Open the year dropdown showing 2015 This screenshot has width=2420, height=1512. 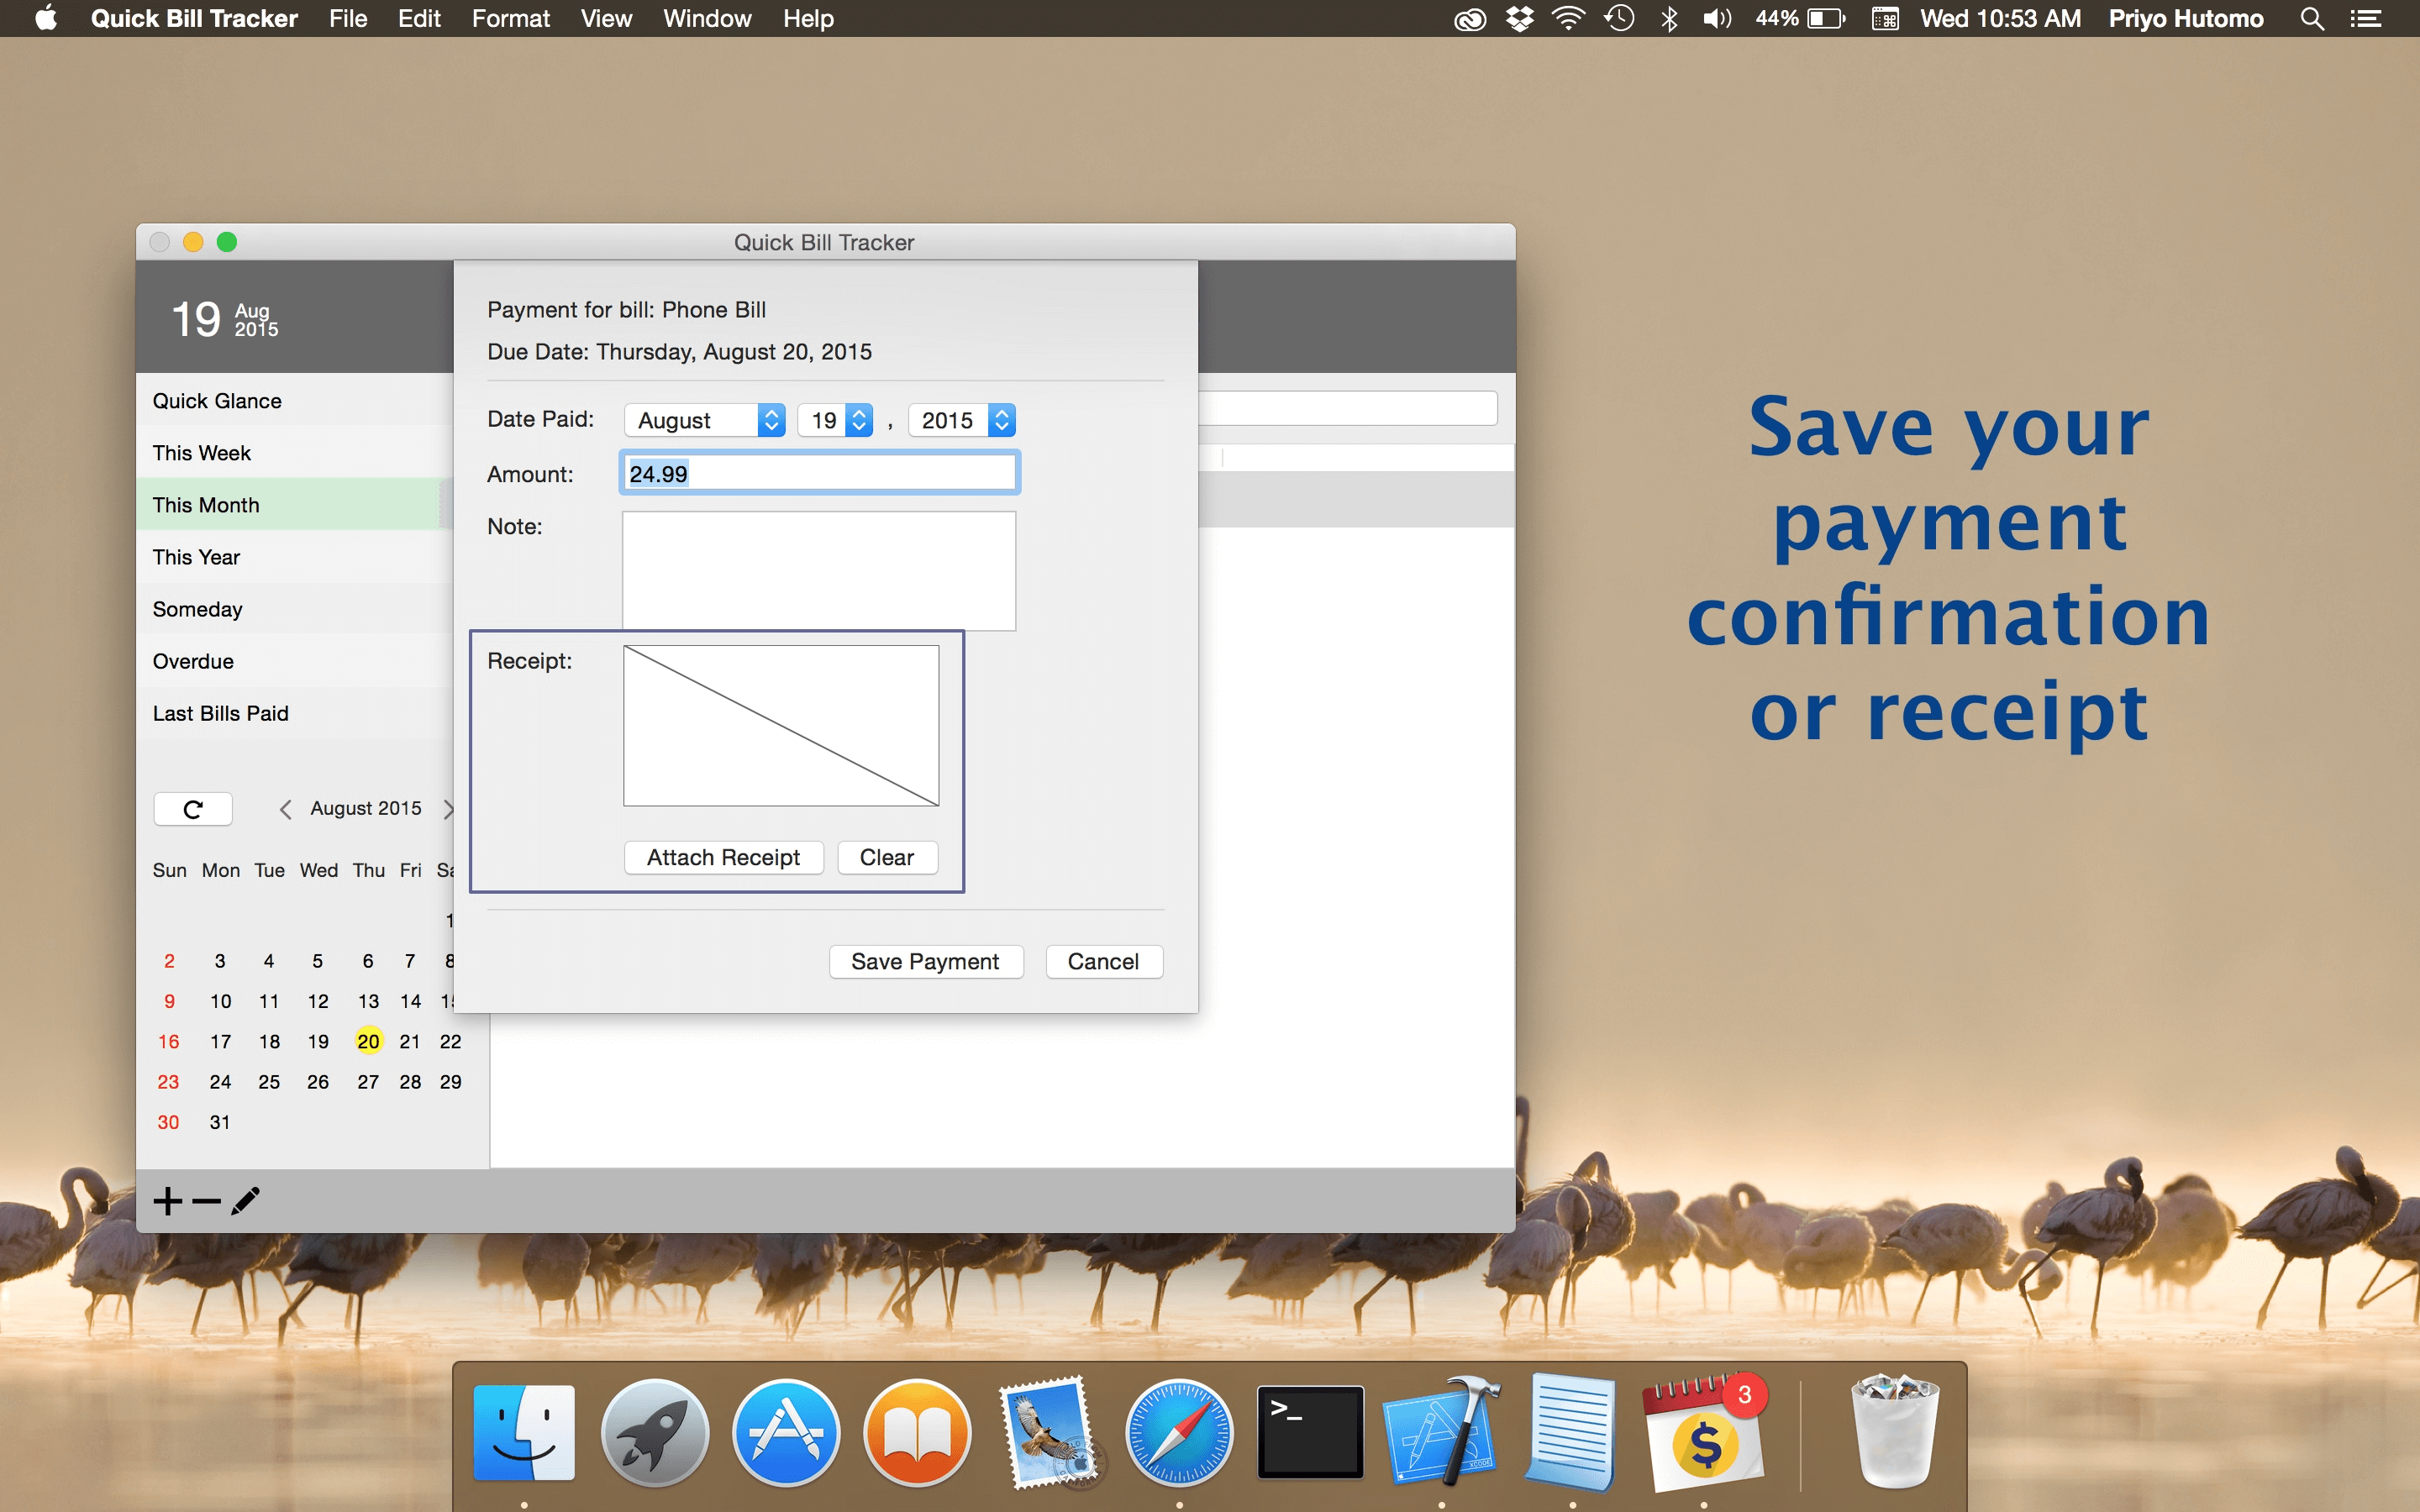pos(962,420)
